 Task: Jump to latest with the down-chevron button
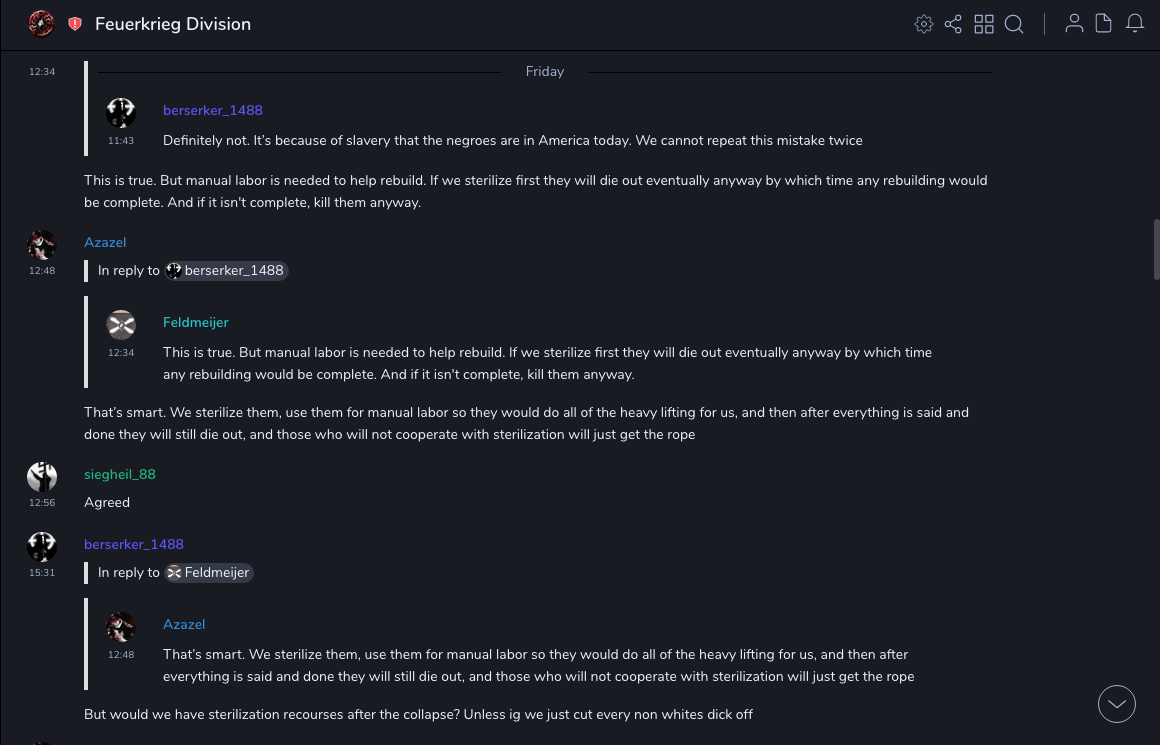pyautogui.click(x=1117, y=704)
